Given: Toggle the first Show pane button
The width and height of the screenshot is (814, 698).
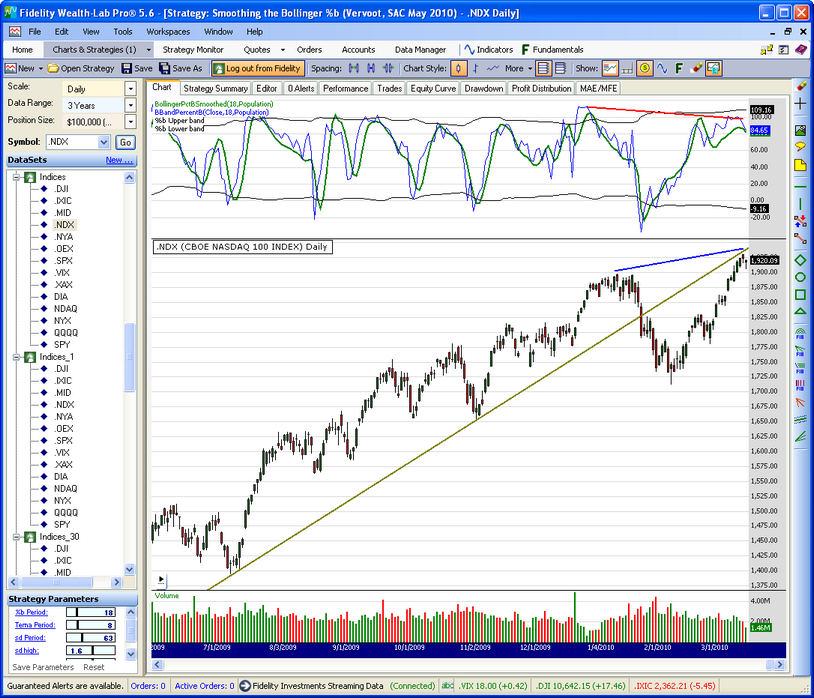Looking at the screenshot, I should [610, 68].
